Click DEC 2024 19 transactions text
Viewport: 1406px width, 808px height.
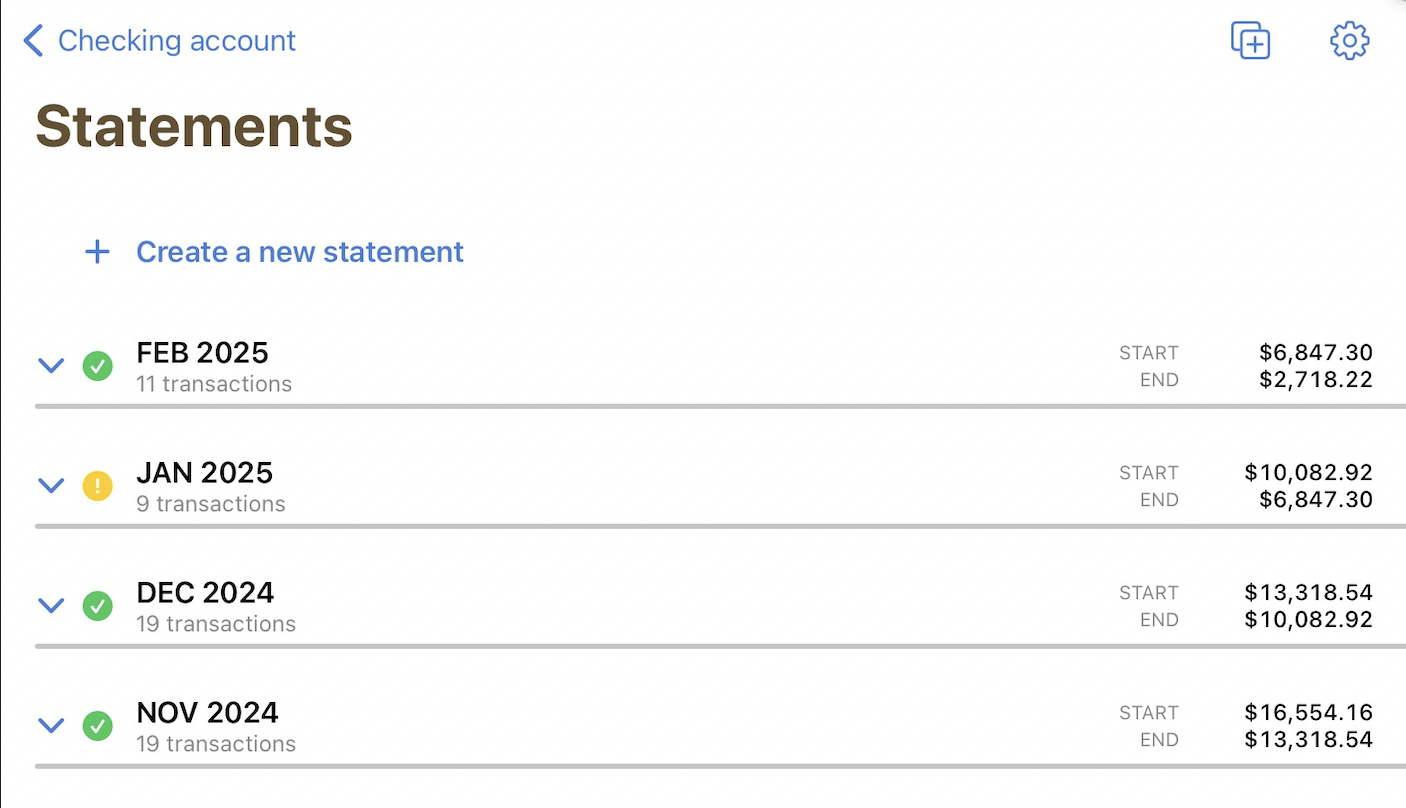(216, 624)
